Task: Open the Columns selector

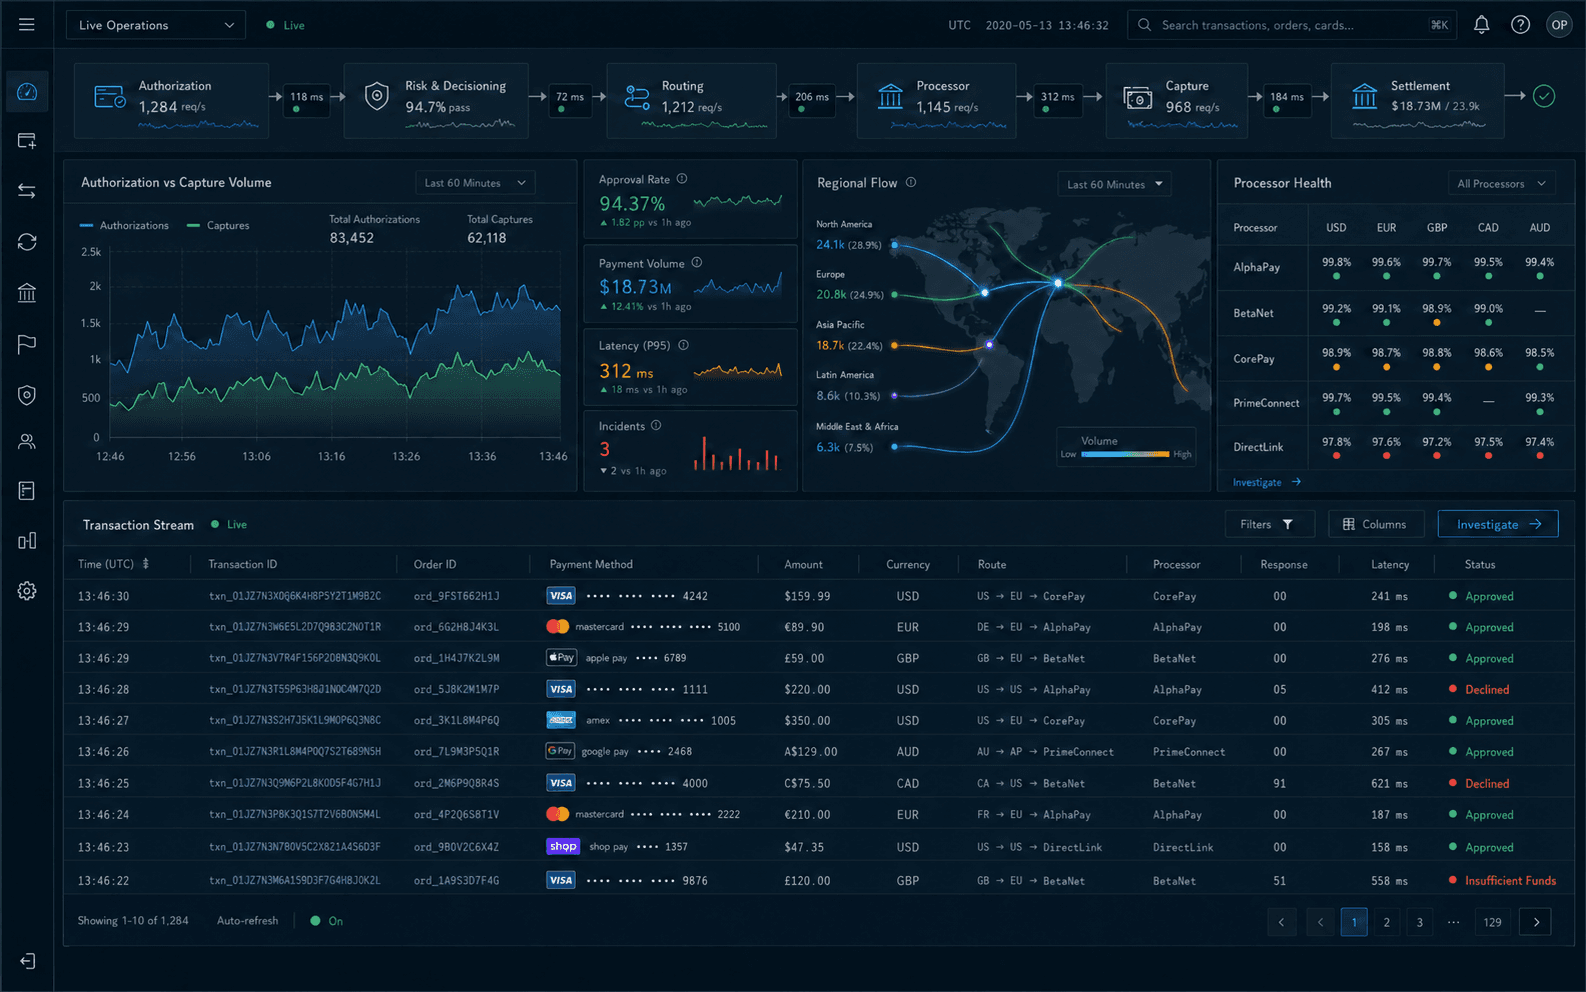Action: pyautogui.click(x=1375, y=524)
